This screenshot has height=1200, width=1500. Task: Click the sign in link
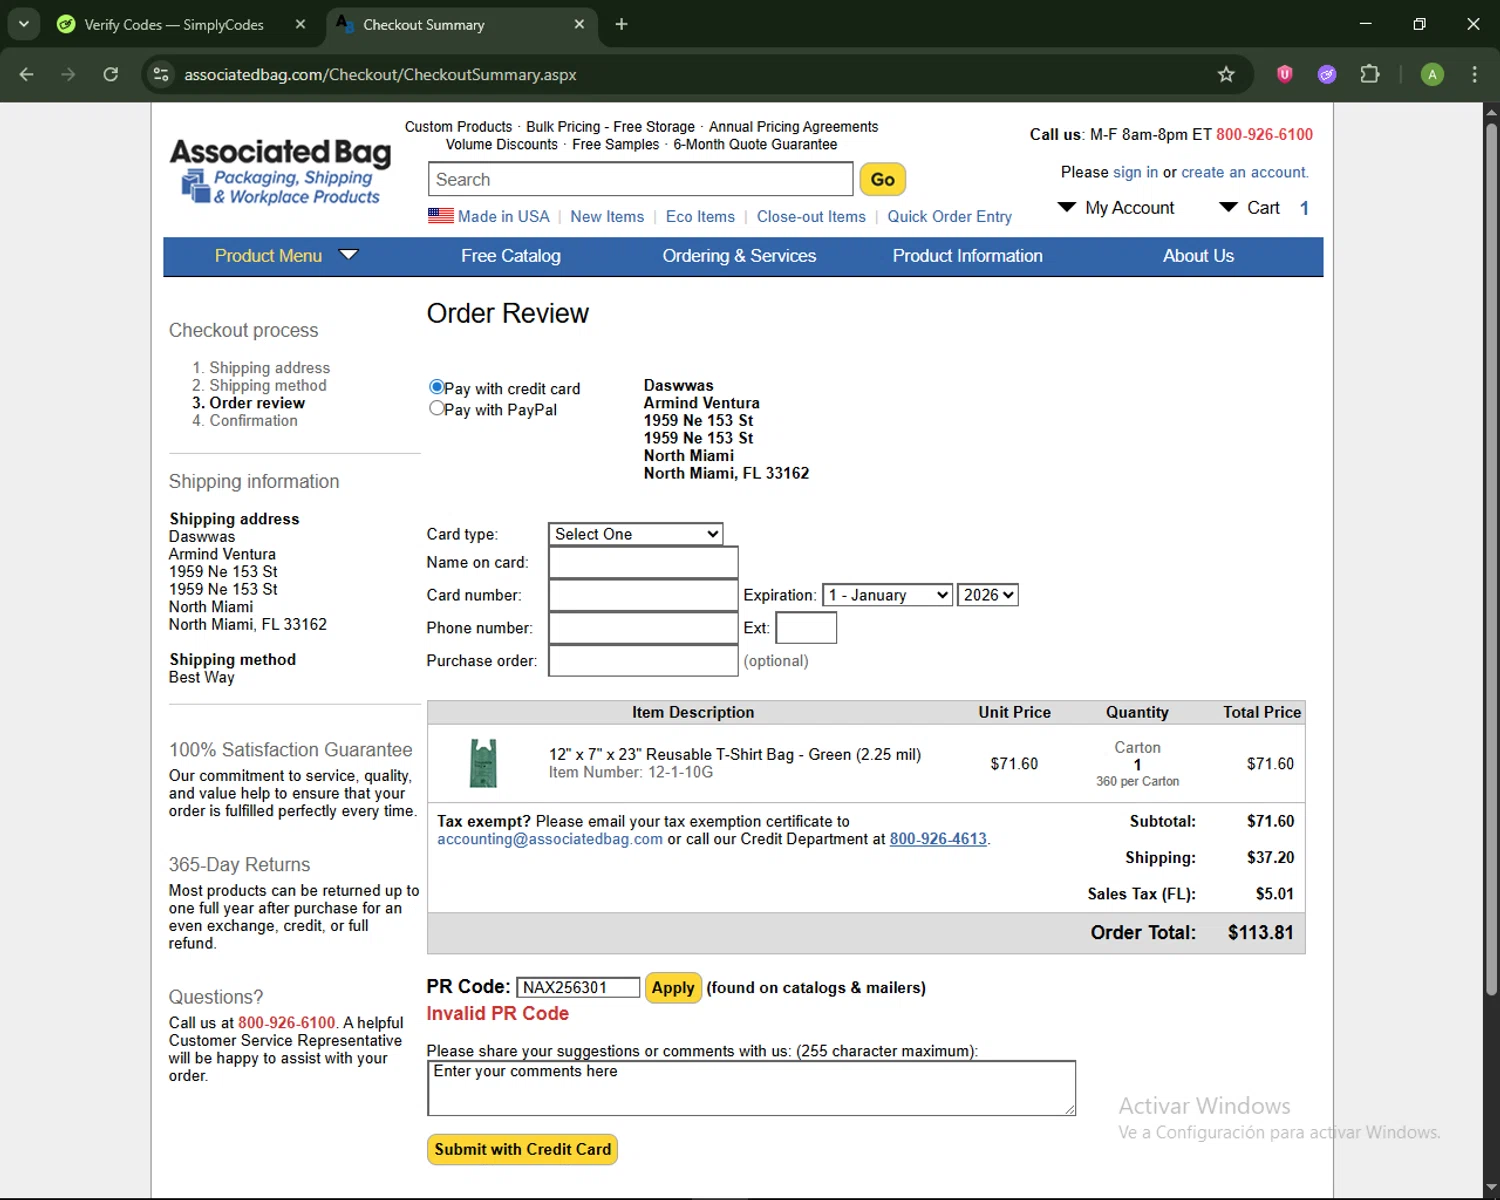1135,172
